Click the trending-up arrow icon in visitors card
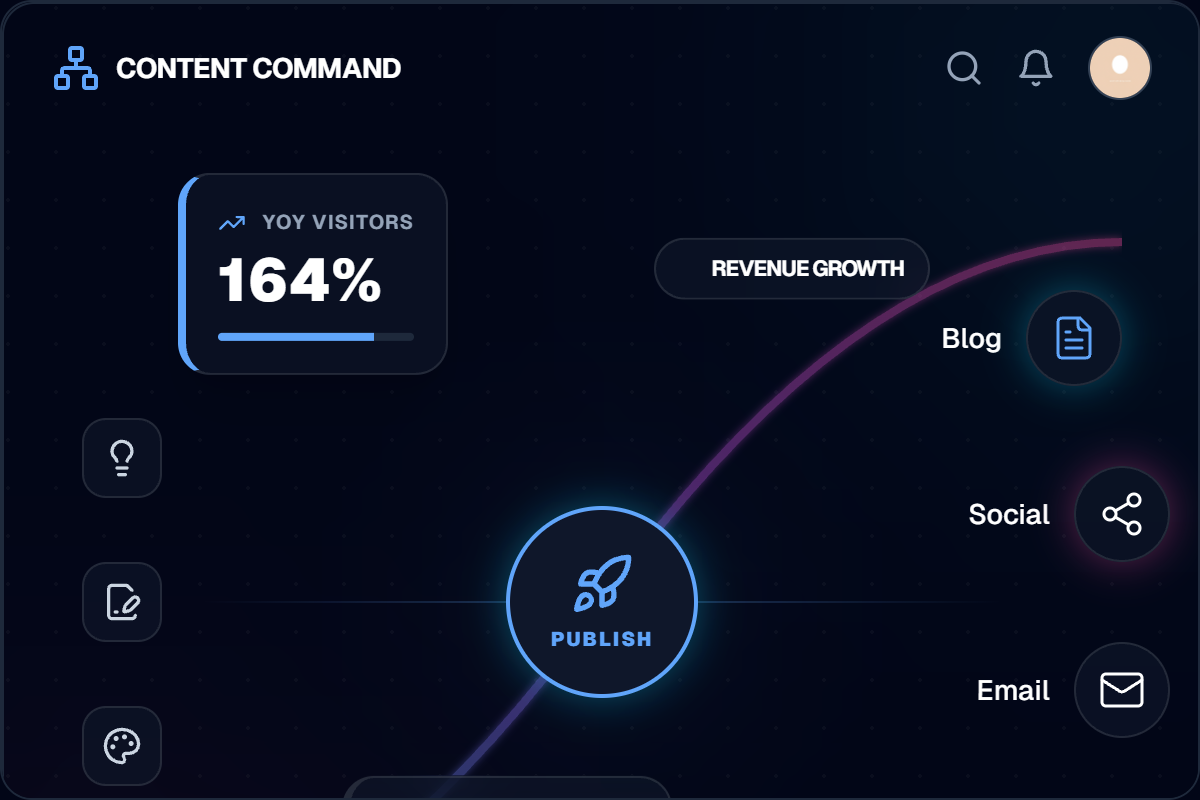The image size is (1200, 800). (x=232, y=222)
